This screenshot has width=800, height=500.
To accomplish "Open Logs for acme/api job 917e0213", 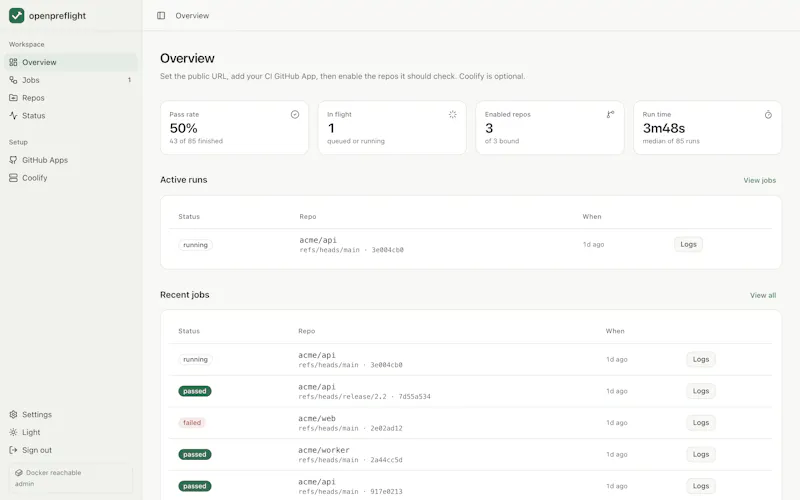I will [701, 486].
